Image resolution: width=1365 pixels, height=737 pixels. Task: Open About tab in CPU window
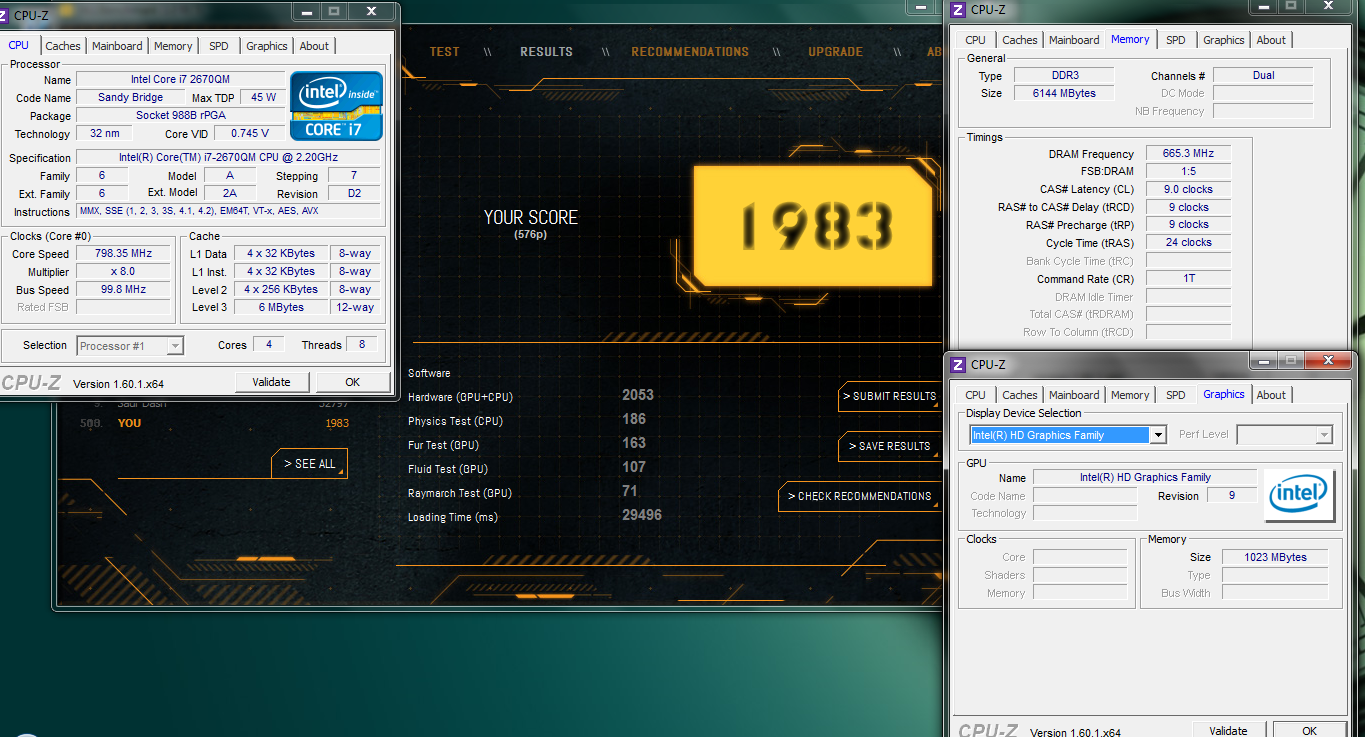coord(314,46)
